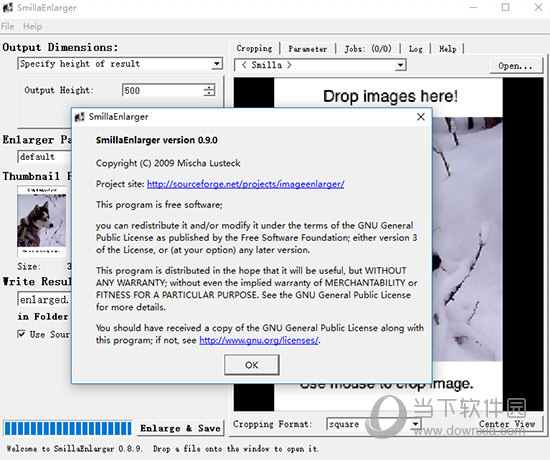Expand the < Smilla > image dropdown
The width and height of the screenshot is (550, 460).
(x=400, y=65)
